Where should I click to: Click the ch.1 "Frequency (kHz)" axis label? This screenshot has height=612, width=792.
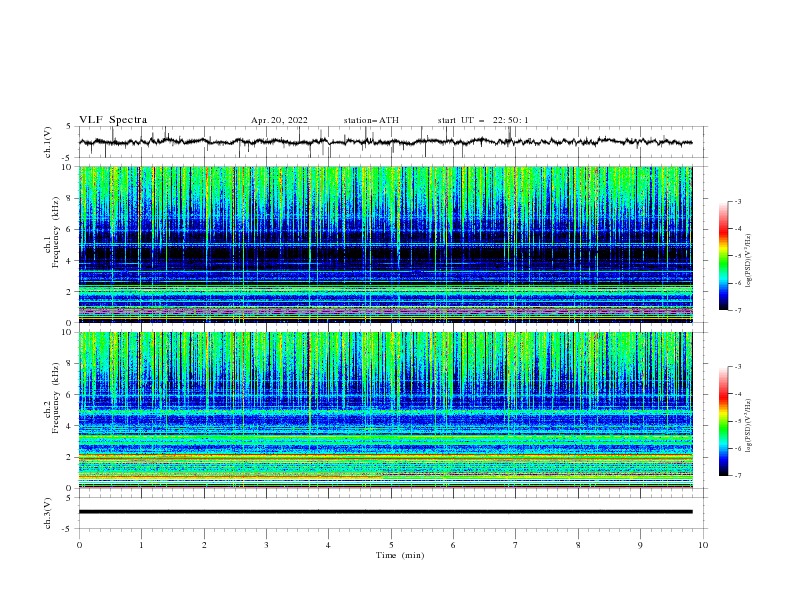tap(55, 233)
